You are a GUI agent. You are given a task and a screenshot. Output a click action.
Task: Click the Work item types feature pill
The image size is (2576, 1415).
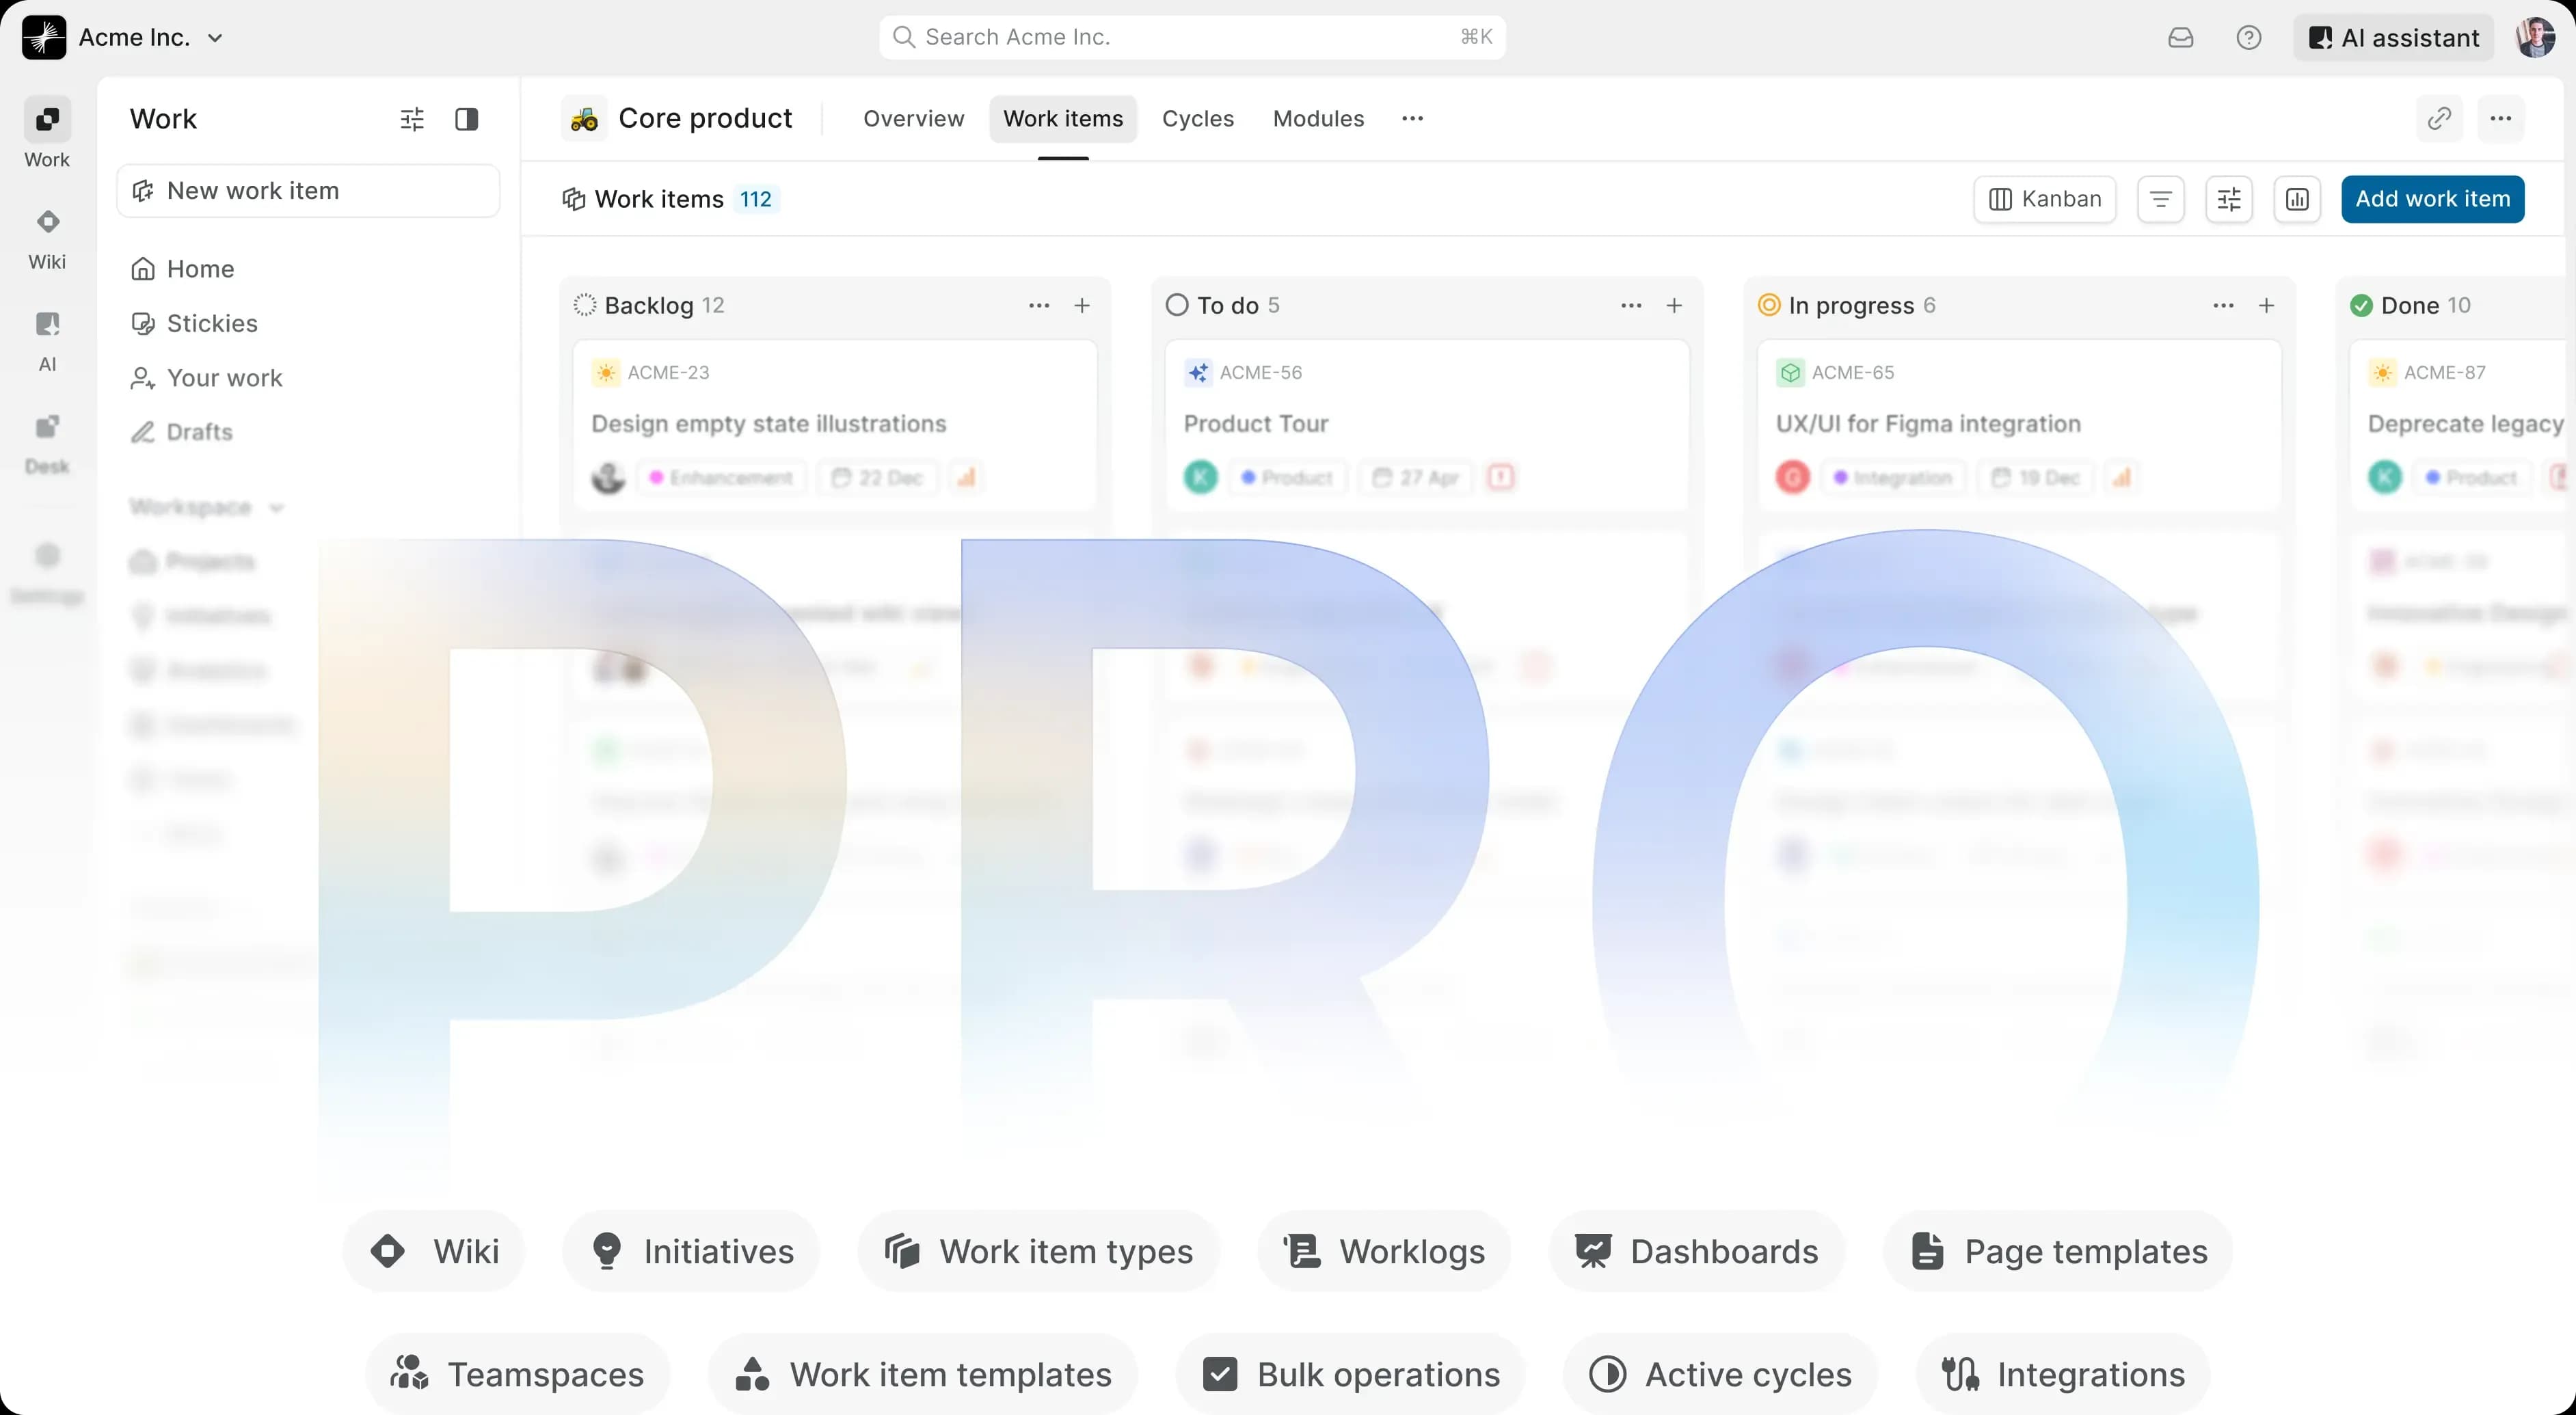[x=1038, y=1251]
